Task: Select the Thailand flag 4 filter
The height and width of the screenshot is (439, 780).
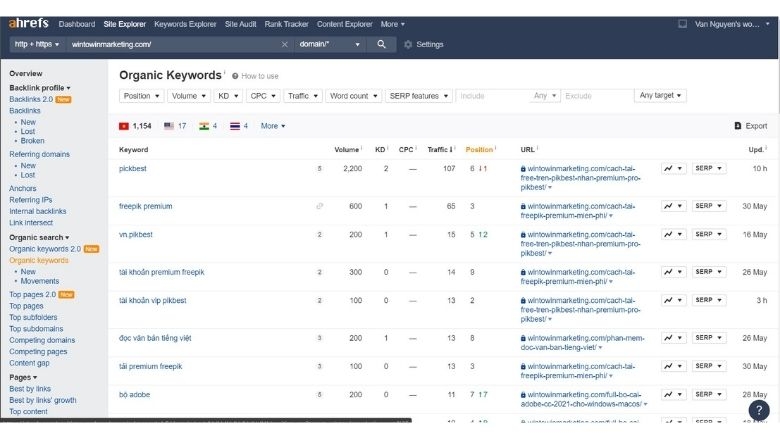Action: pos(239,126)
